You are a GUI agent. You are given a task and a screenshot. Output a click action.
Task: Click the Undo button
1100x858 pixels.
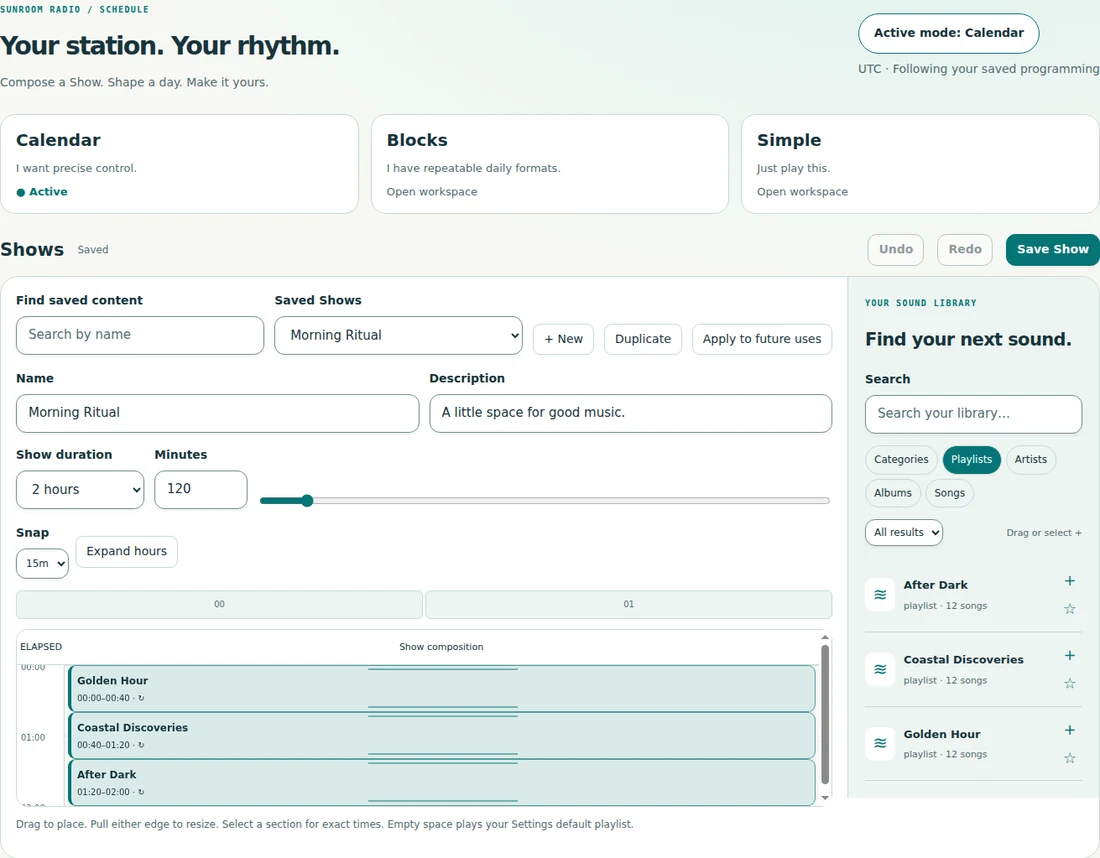tap(896, 250)
